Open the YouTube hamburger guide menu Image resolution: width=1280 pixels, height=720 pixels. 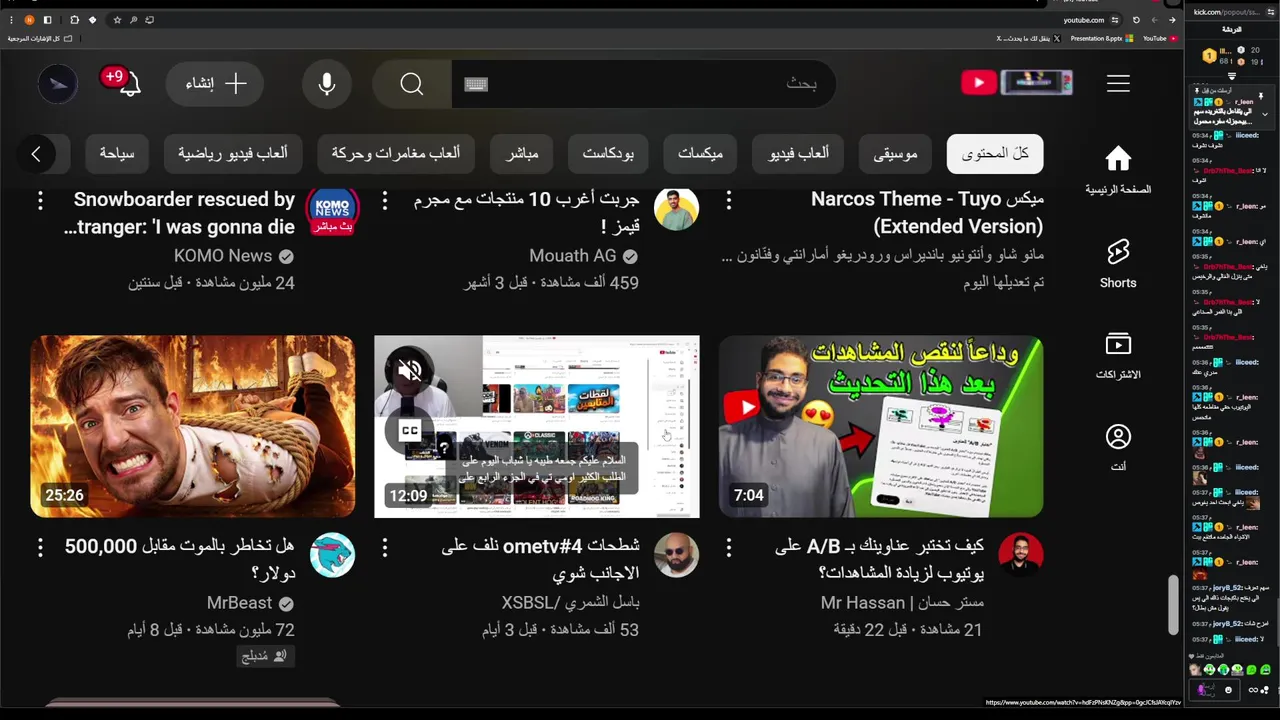[1118, 84]
